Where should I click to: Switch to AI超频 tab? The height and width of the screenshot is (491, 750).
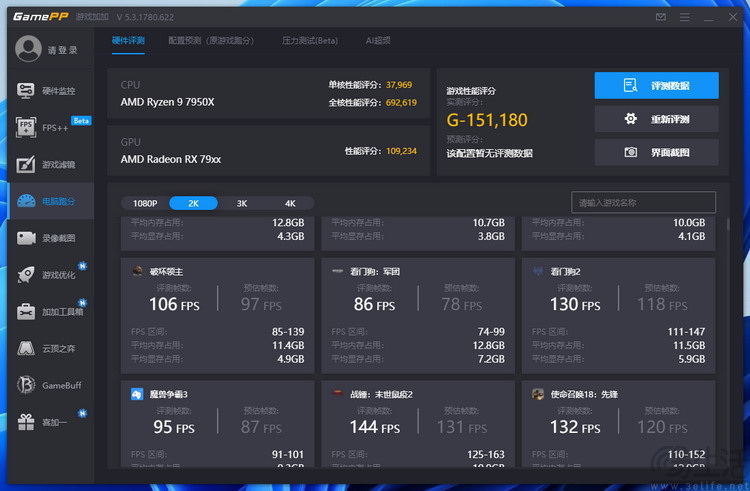pos(378,41)
